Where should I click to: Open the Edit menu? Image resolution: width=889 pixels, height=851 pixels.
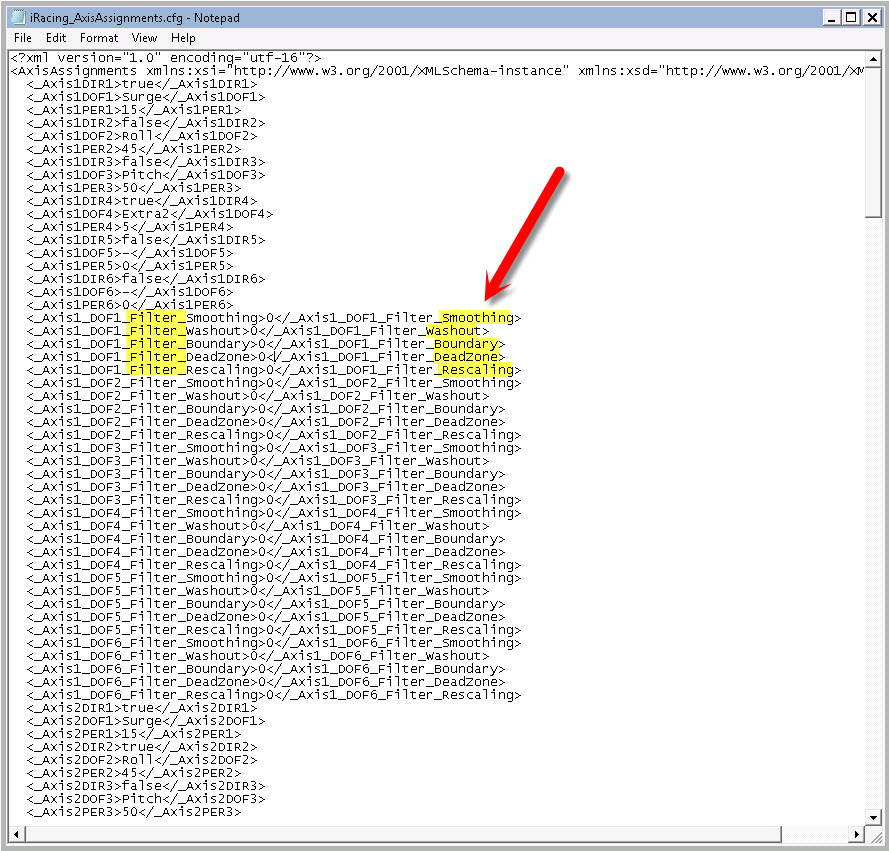point(56,38)
